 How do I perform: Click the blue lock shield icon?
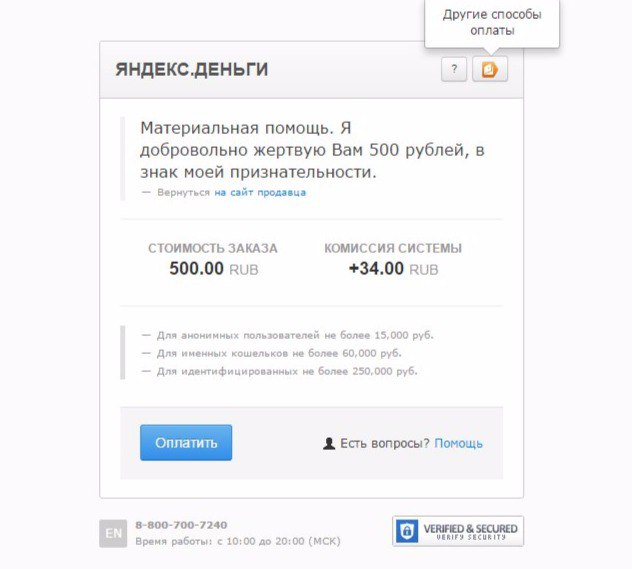pyautogui.click(x=407, y=531)
